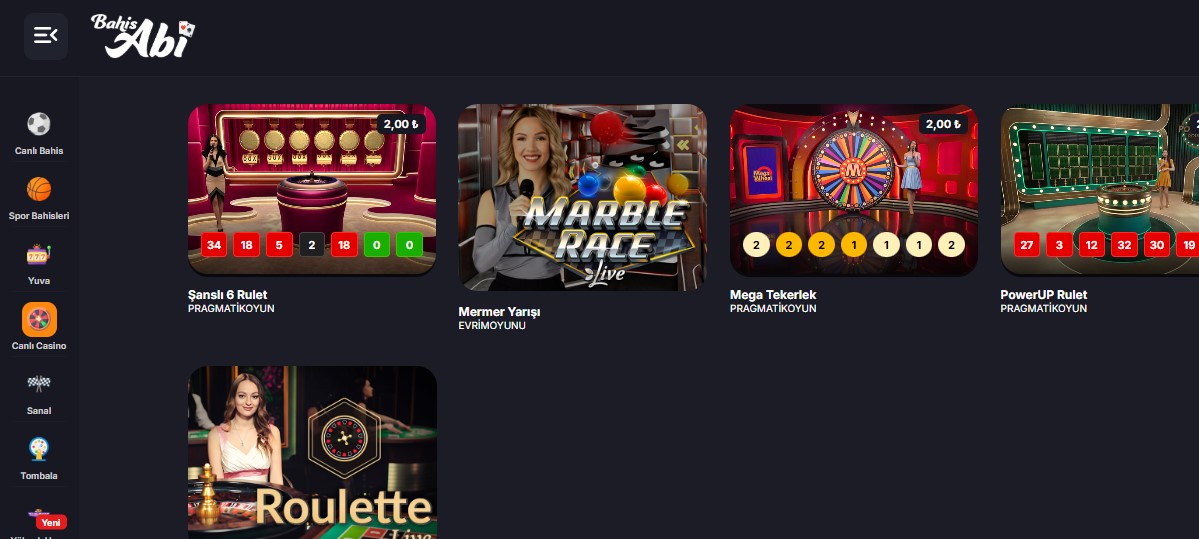Open Mega Tekerlek wheel thumbnail
Screen dimensions: 1199x539
point(854,190)
